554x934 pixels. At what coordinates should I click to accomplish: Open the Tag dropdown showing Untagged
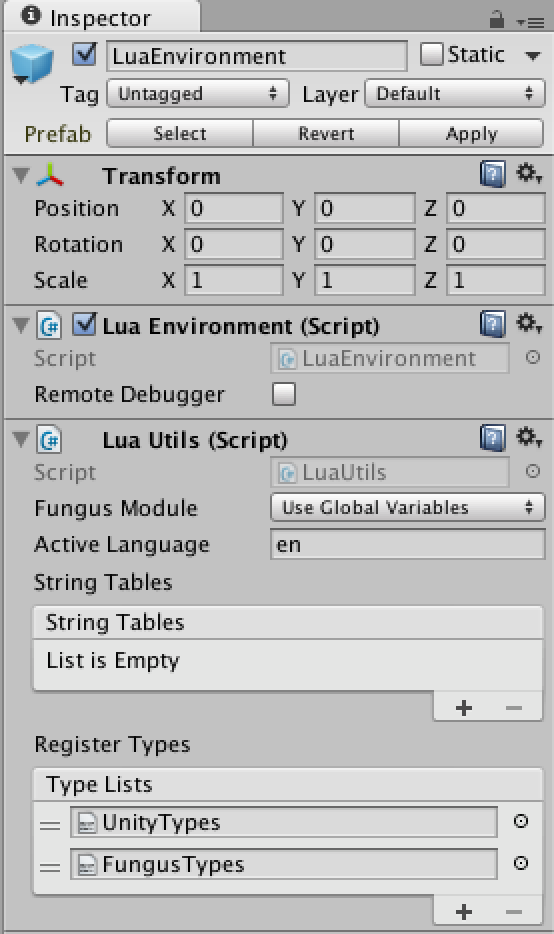click(197, 94)
